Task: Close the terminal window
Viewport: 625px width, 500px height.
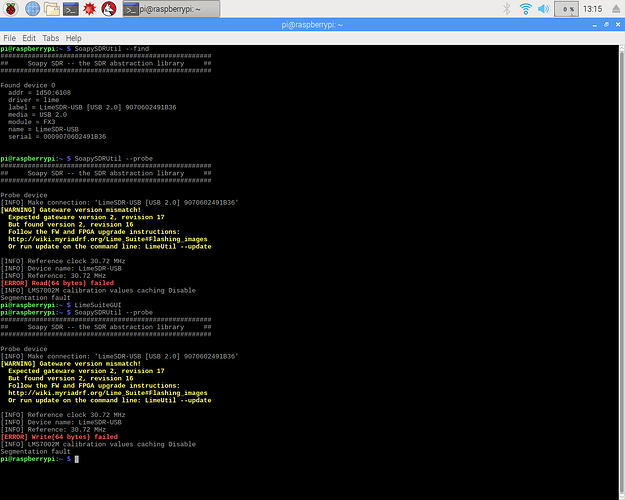Action: coord(618,25)
